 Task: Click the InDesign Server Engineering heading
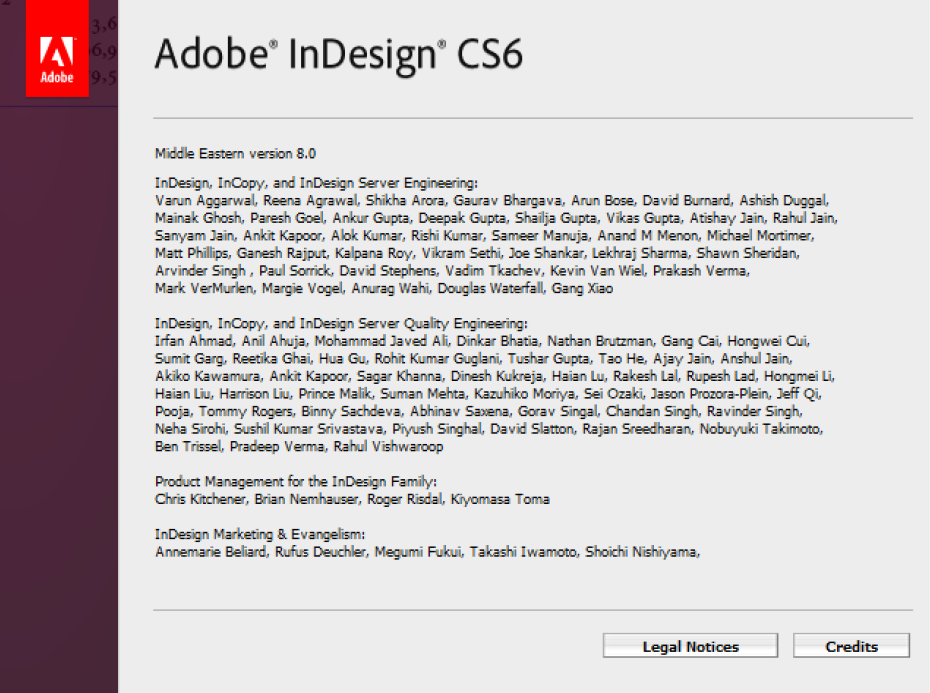point(316,183)
